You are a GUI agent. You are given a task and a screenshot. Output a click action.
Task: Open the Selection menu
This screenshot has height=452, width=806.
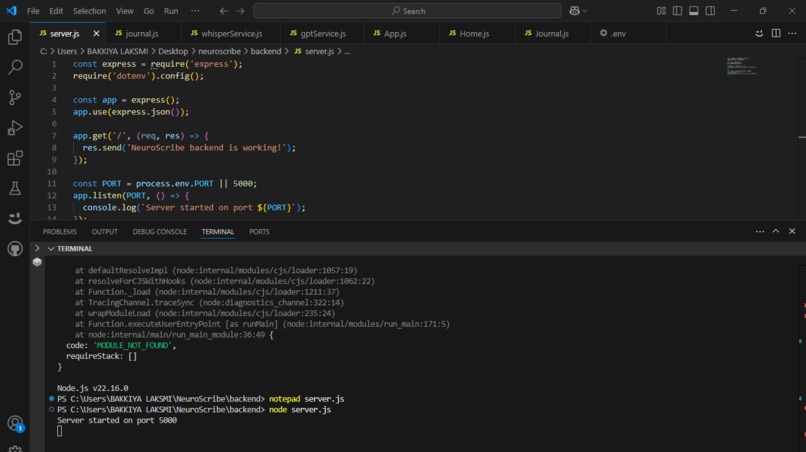click(89, 11)
